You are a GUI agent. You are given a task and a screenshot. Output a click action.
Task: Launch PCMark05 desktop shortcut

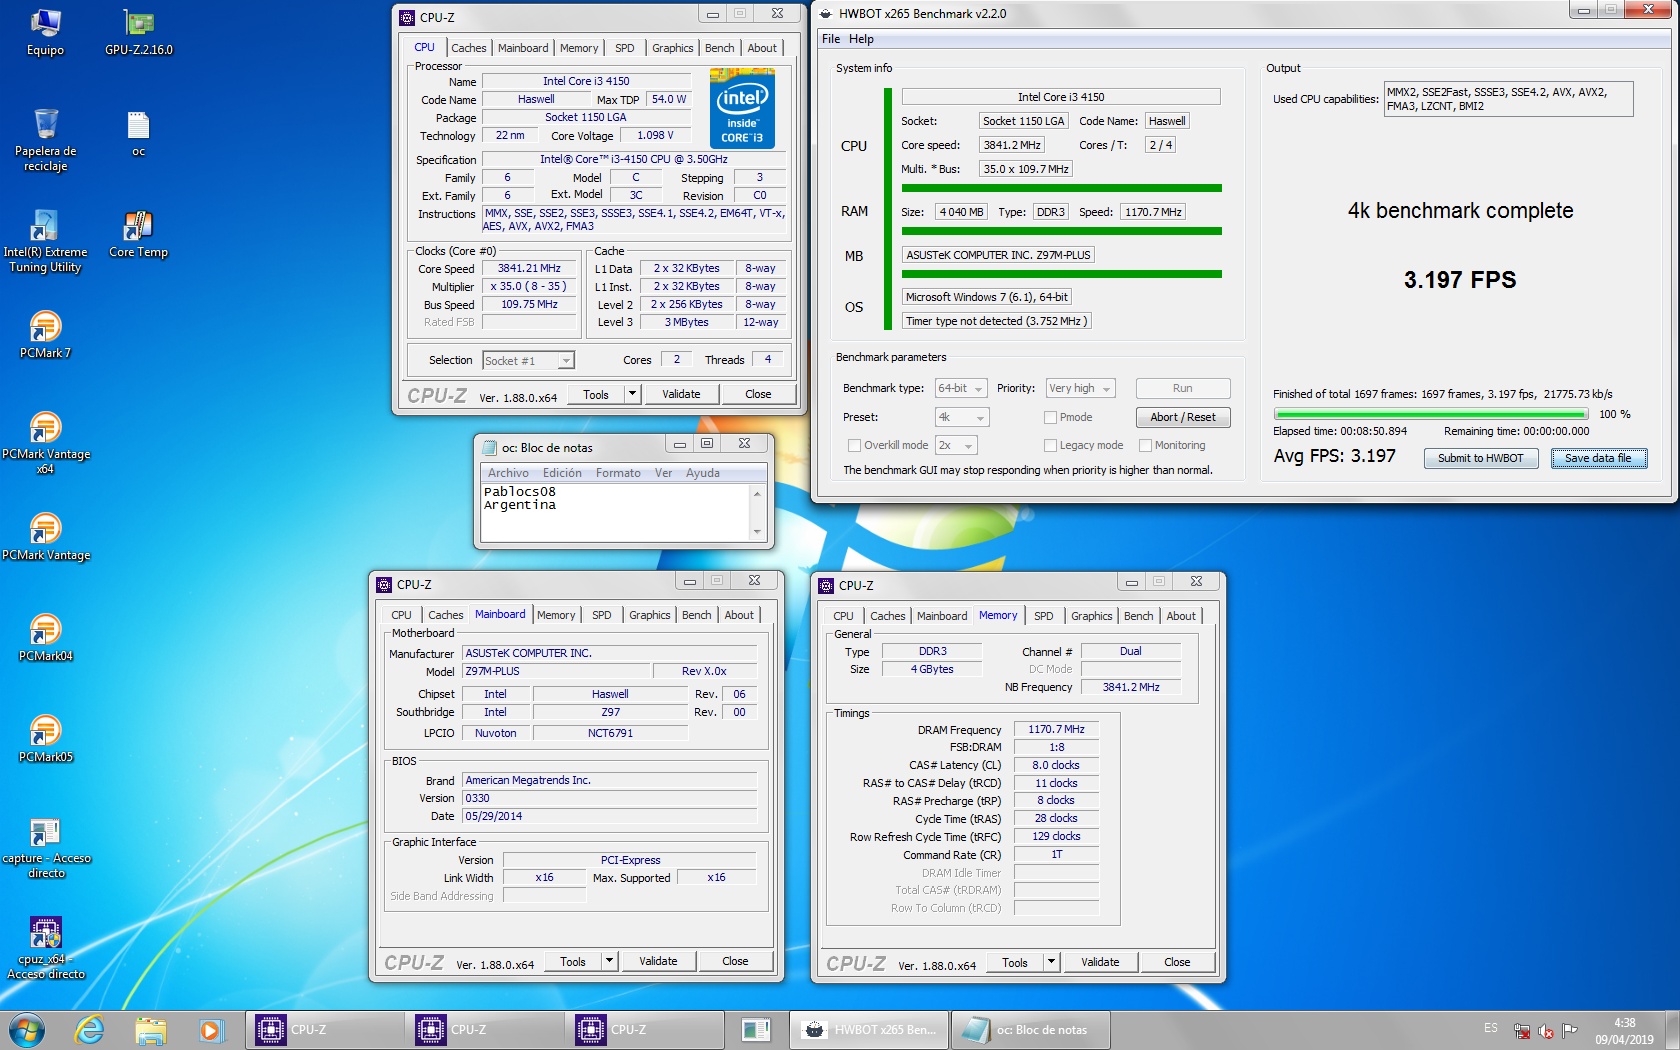pyautogui.click(x=45, y=739)
